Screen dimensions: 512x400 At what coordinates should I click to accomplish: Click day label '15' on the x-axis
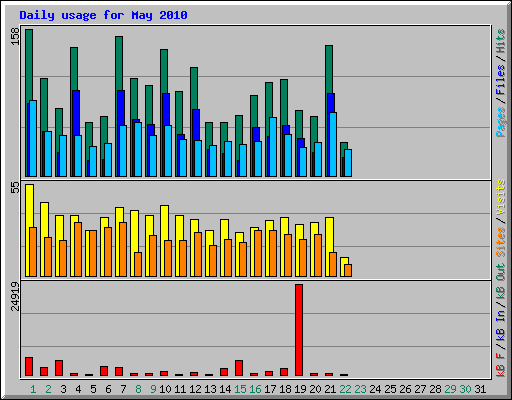point(240,389)
